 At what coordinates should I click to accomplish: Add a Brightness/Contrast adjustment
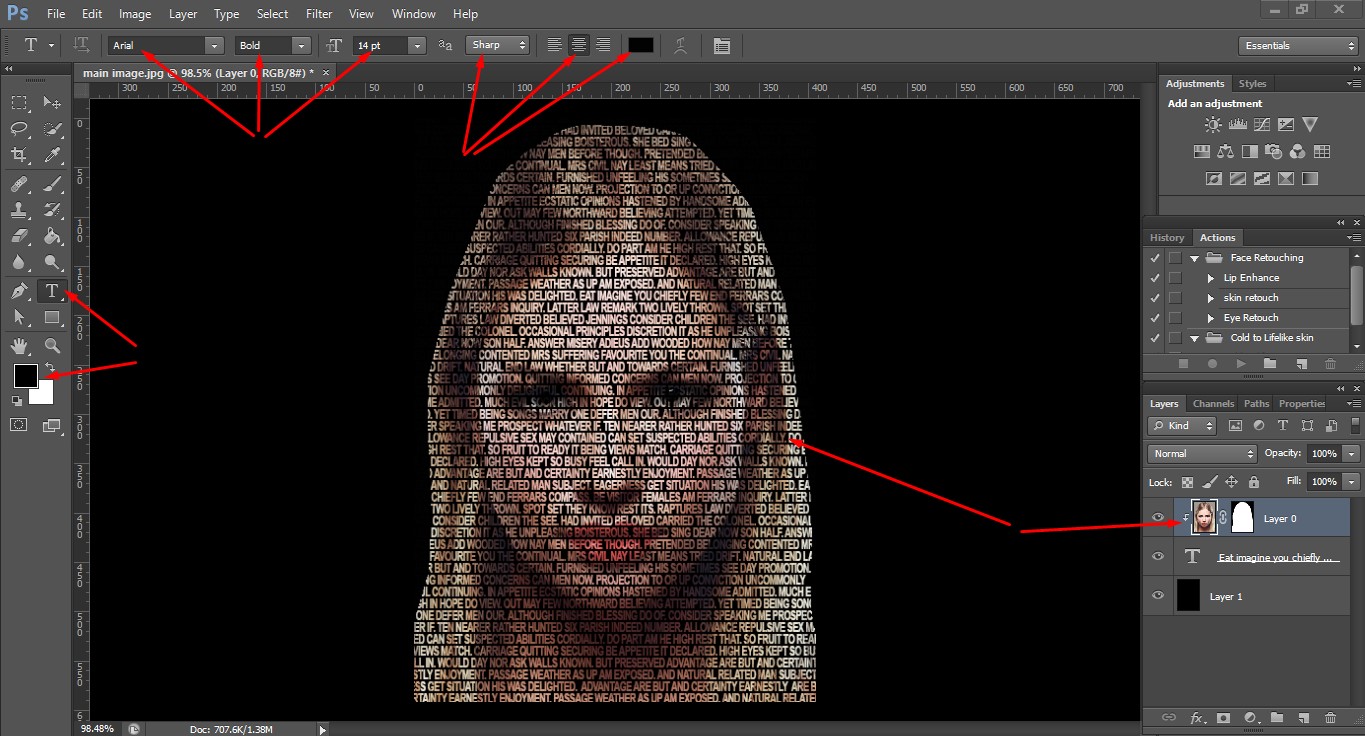1213,125
